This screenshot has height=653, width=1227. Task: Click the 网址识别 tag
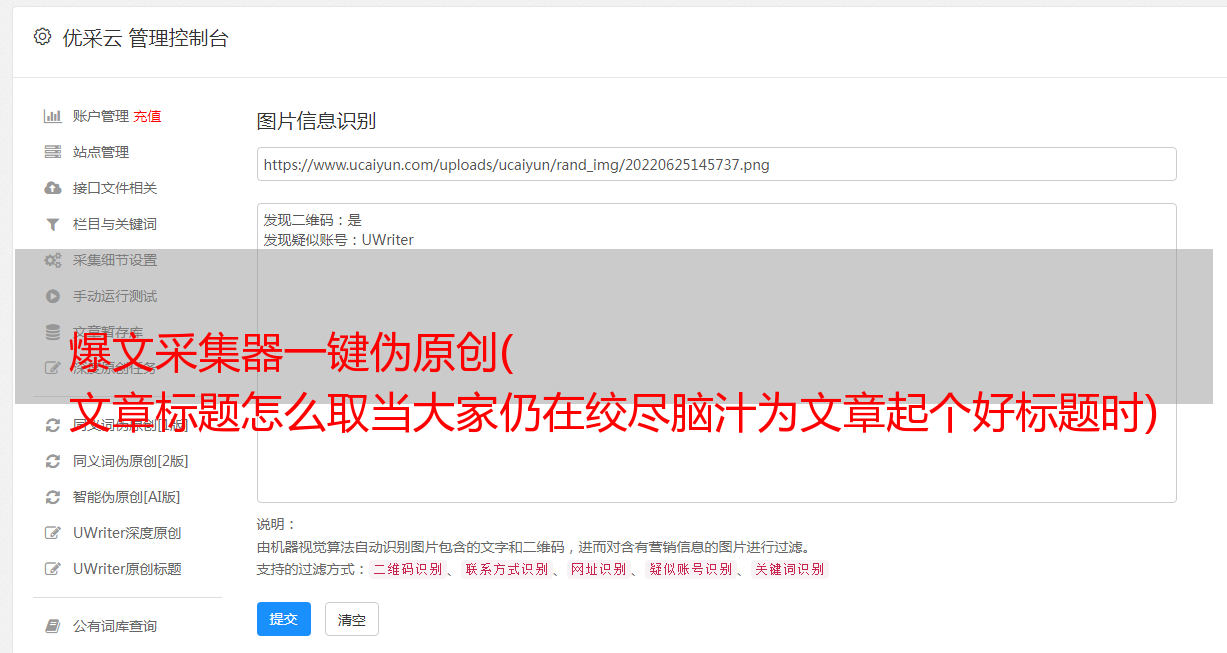click(x=598, y=569)
